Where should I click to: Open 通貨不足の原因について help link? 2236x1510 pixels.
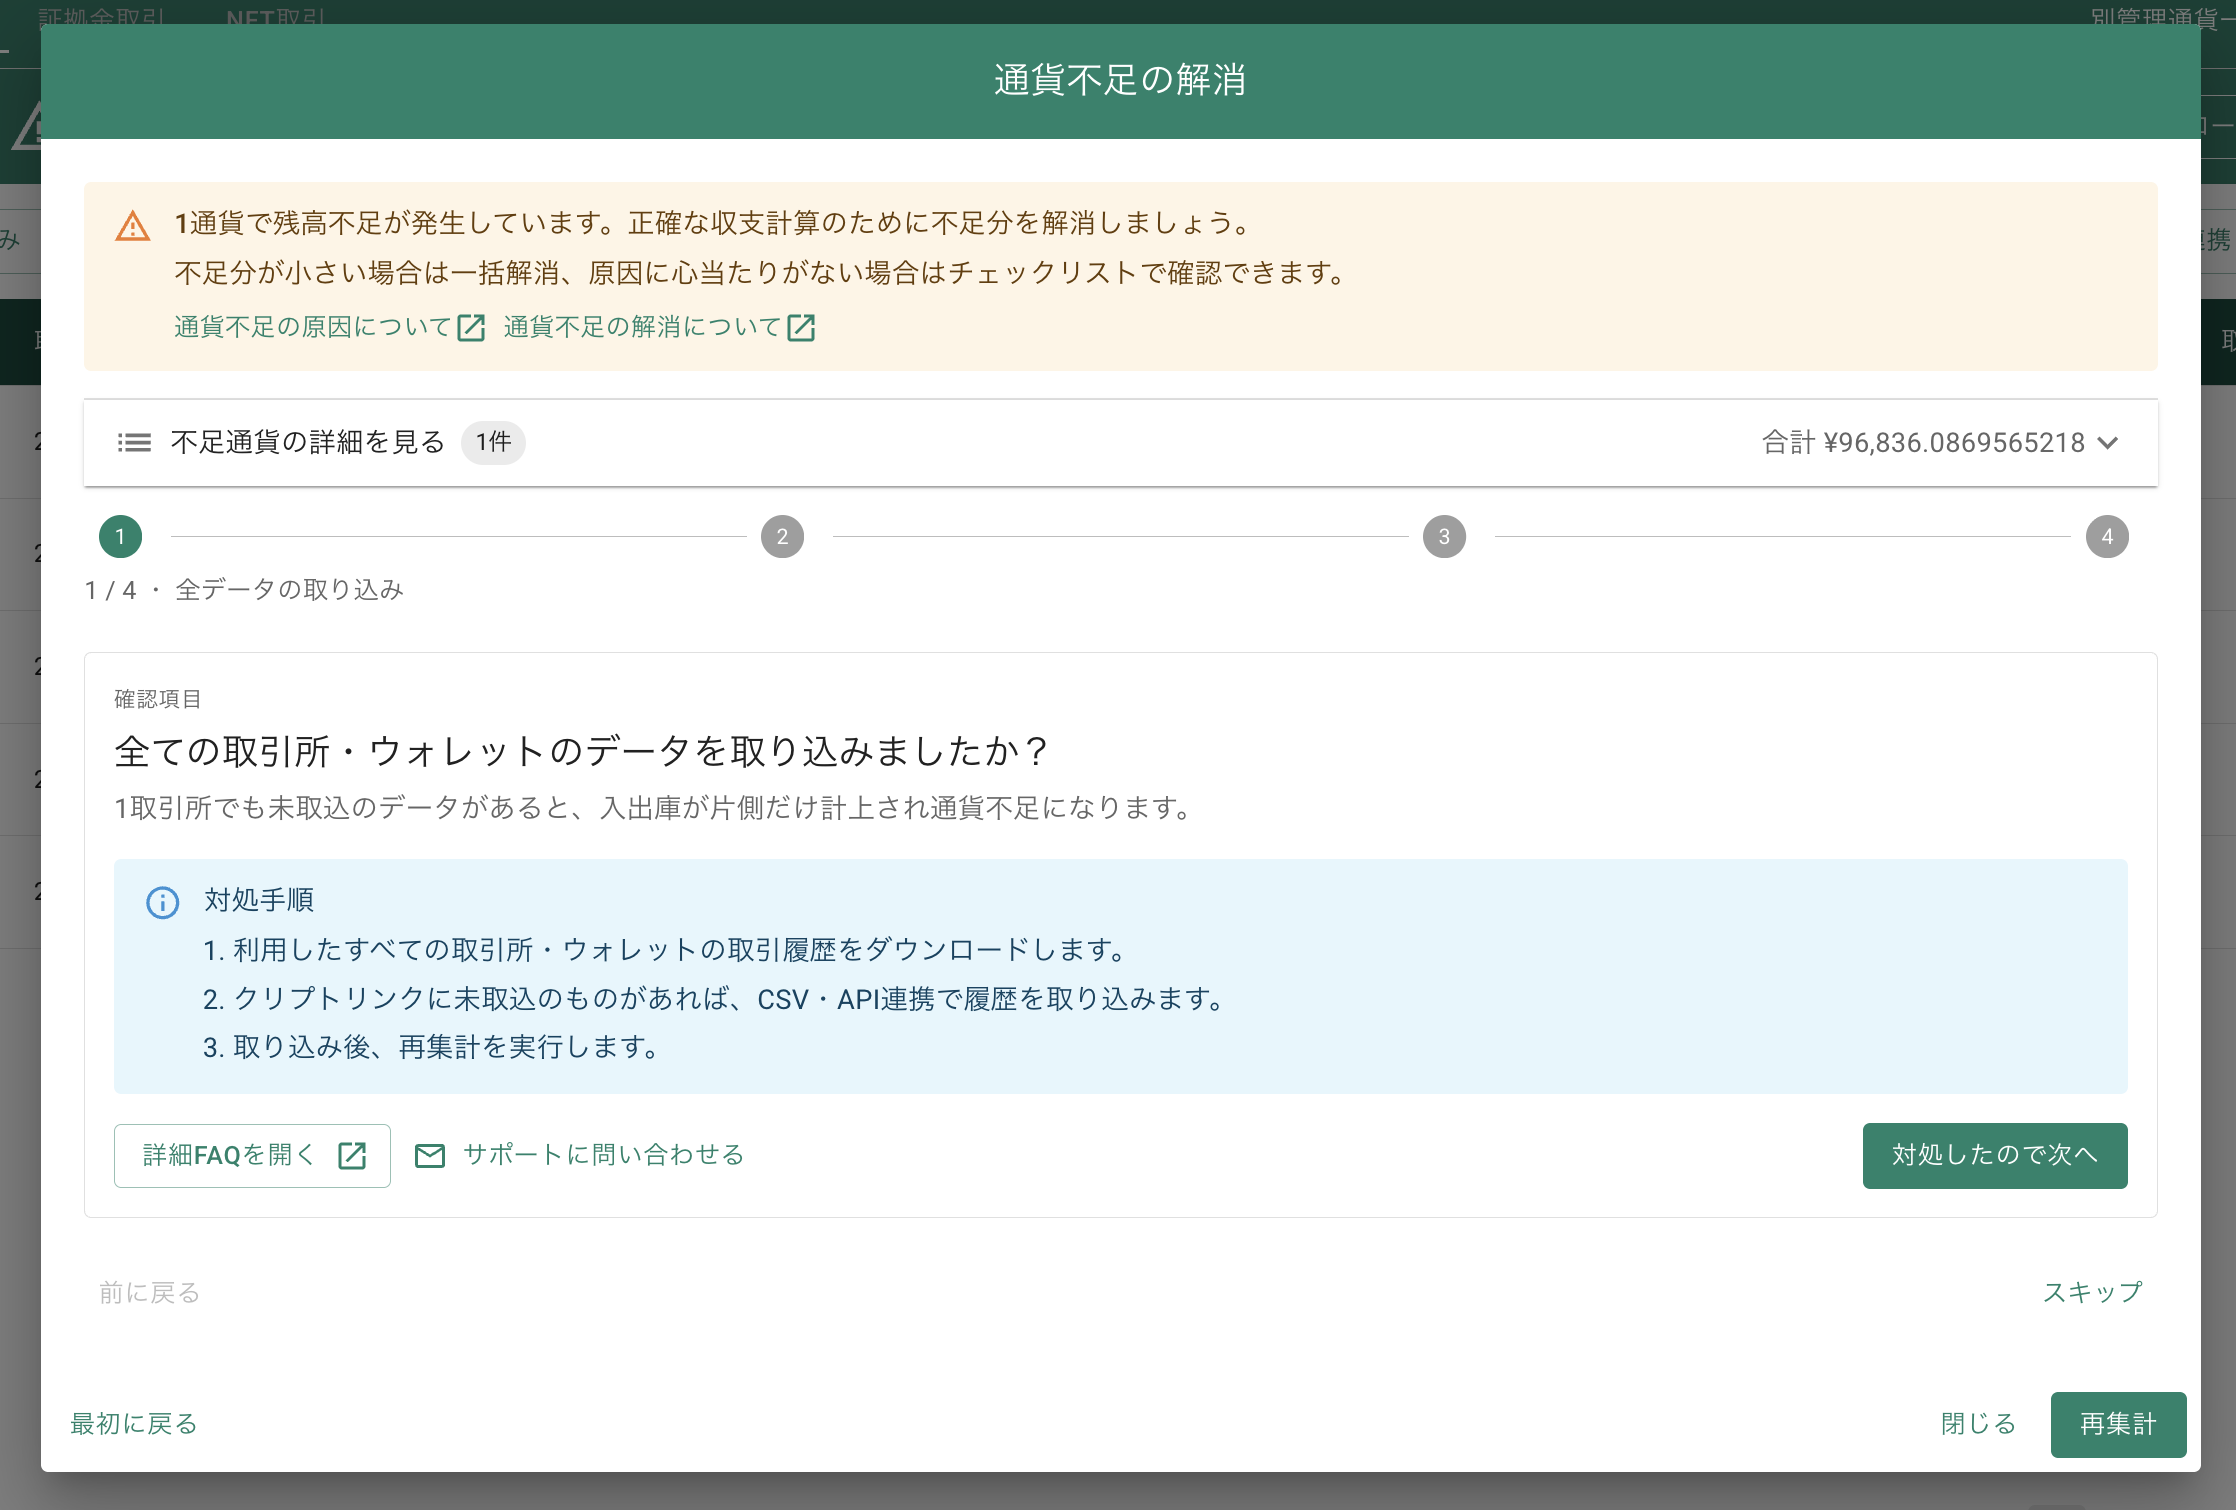[329, 327]
